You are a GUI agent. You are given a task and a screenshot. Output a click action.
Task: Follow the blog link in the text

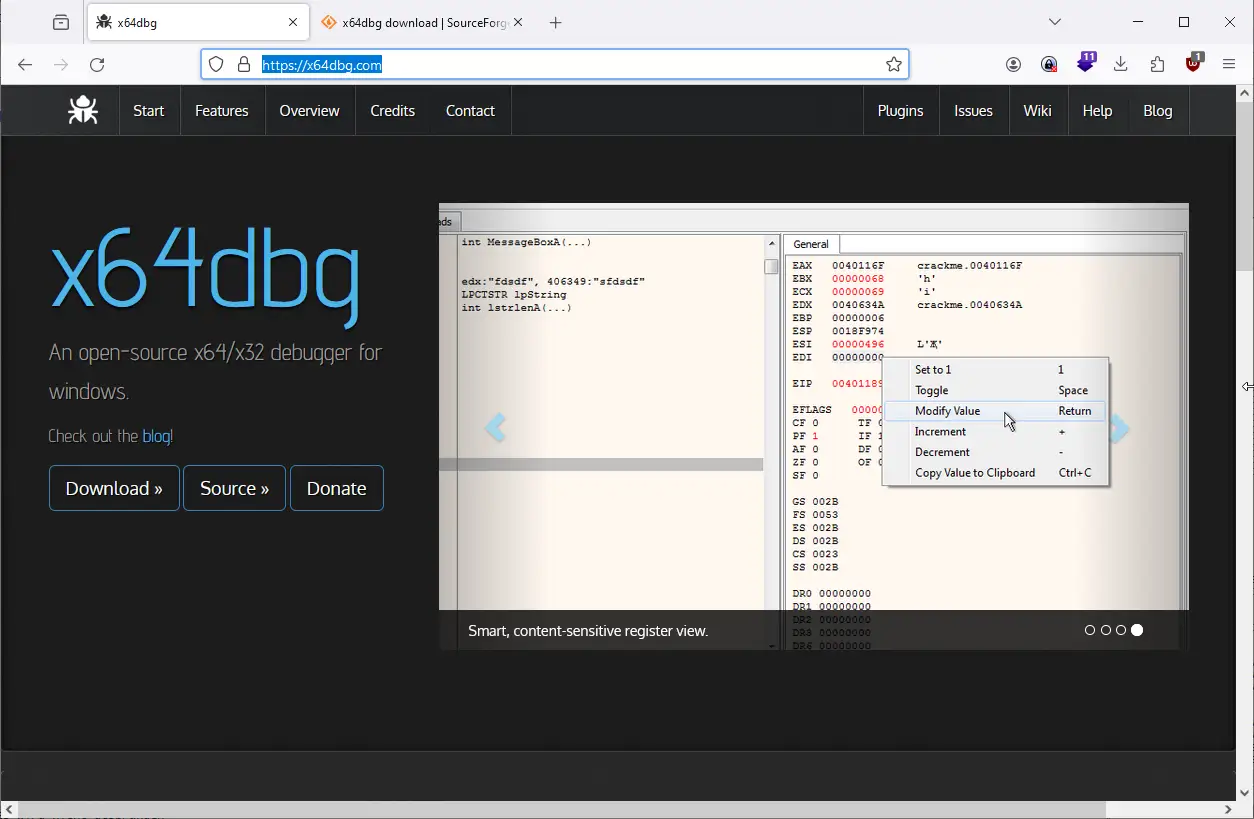coord(156,436)
